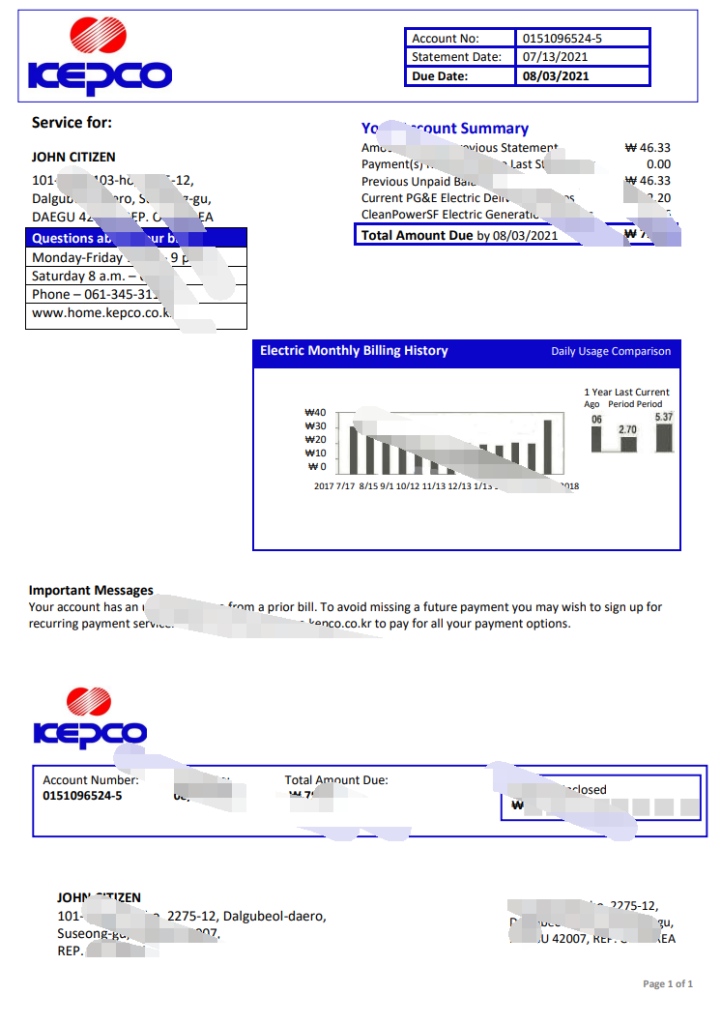Click the Monday-Friday hours row
721x1024 pixels.
pos(136,257)
